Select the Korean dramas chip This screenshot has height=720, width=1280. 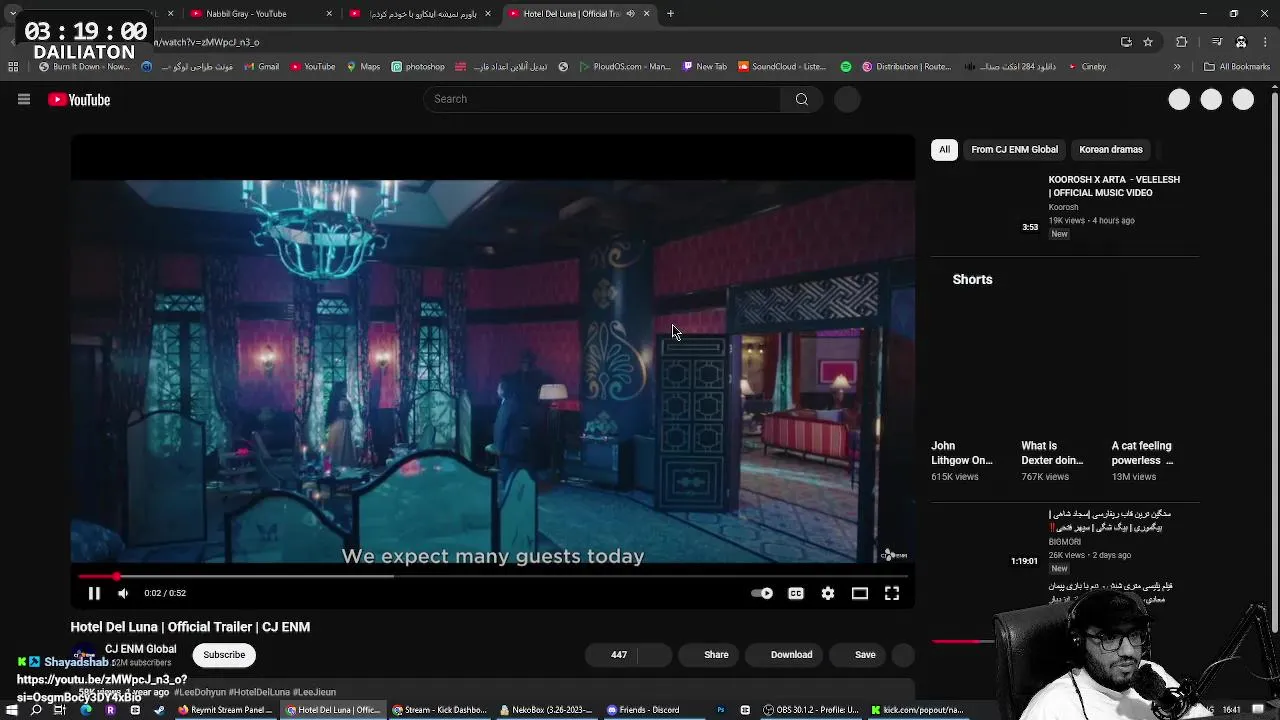pyautogui.click(x=1110, y=149)
